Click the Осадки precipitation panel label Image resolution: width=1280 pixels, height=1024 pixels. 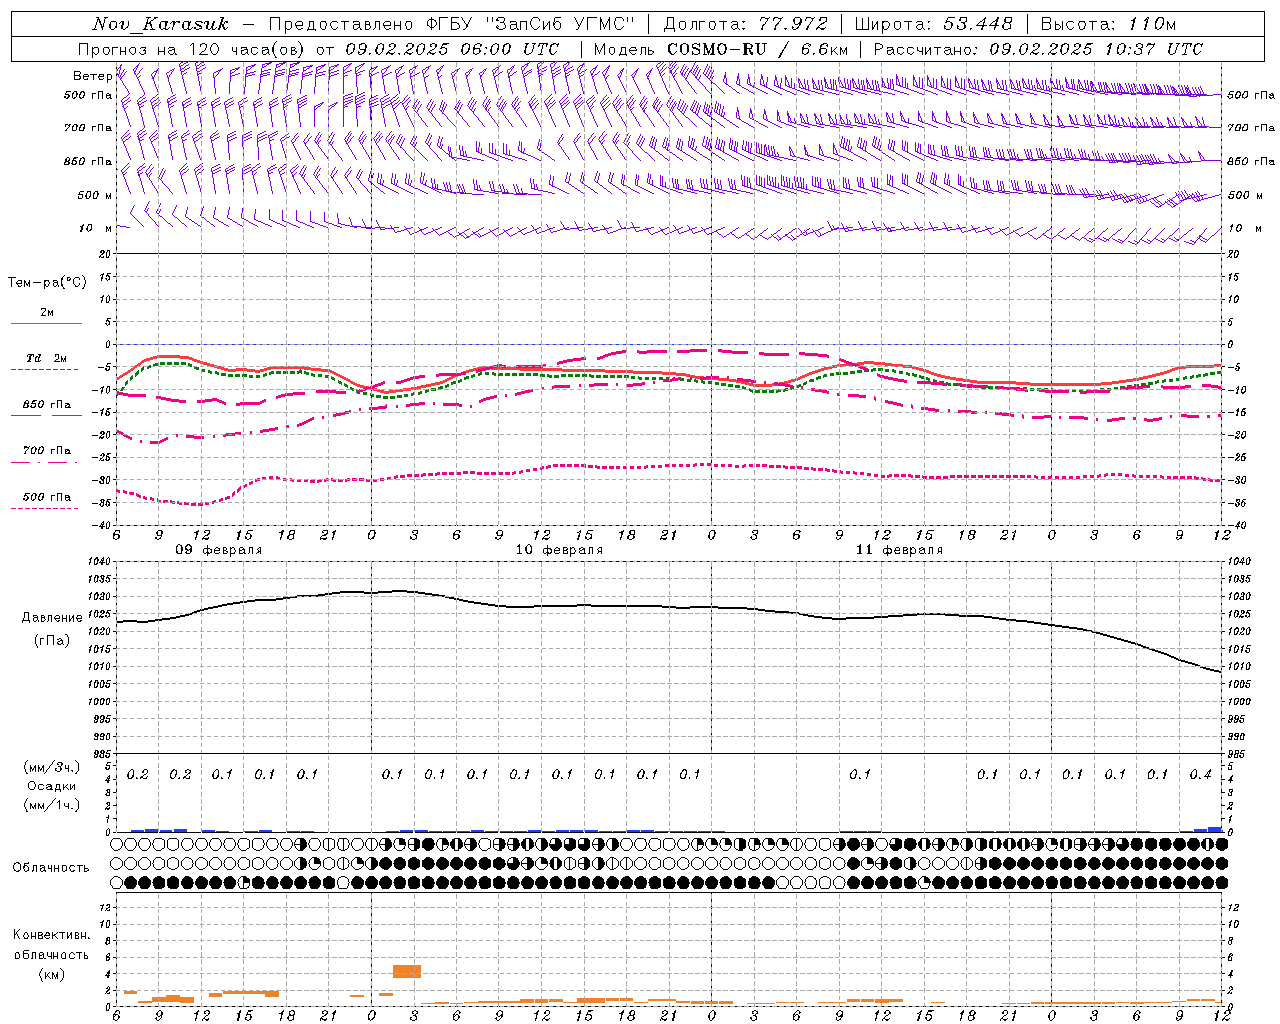click(x=52, y=786)
